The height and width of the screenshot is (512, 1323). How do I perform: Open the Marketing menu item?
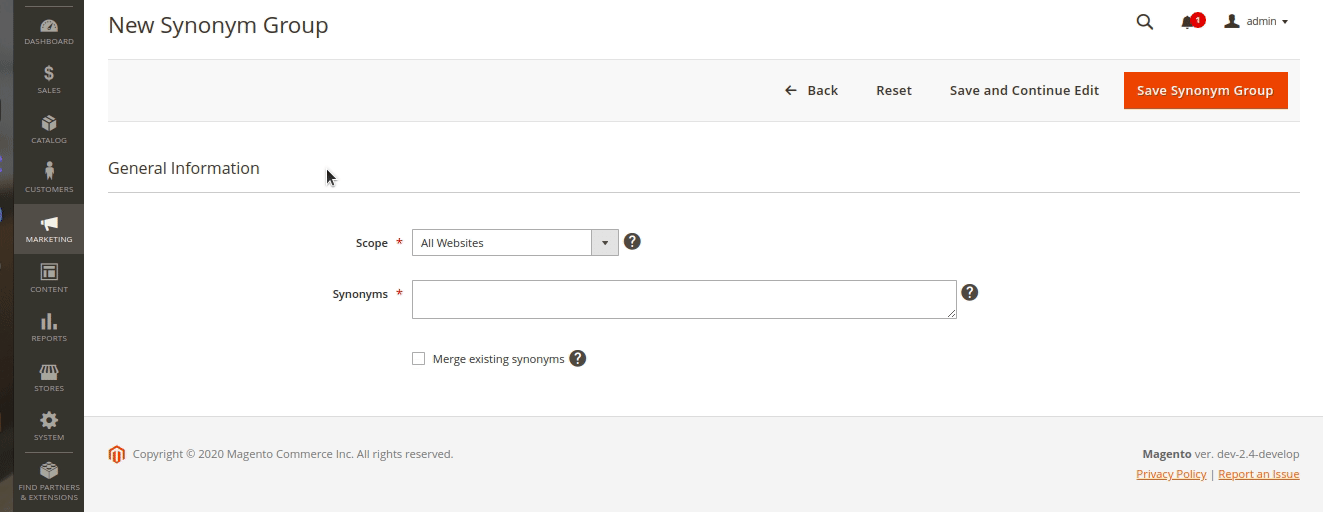[x=49, y=229]
